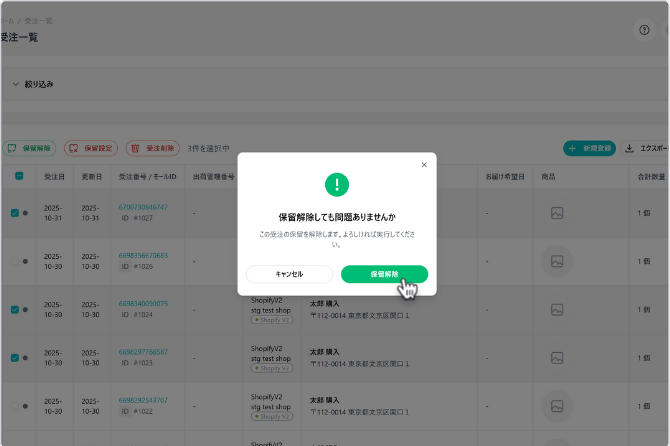Viewport: 670px width, 446px height.
Task: Uncheck the checkbox for order #1023
Action: tap(15, 357)
